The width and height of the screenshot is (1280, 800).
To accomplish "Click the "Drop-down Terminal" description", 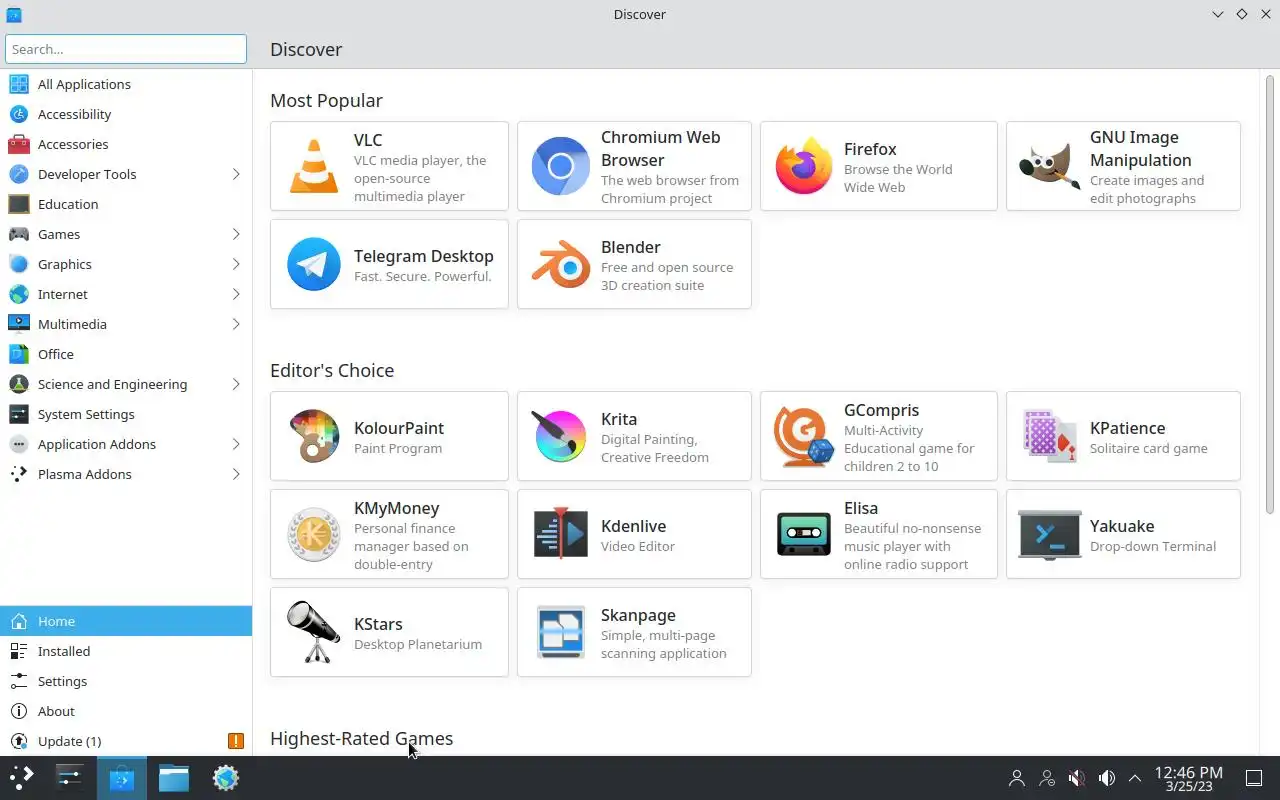I will tap(1153, 546).
